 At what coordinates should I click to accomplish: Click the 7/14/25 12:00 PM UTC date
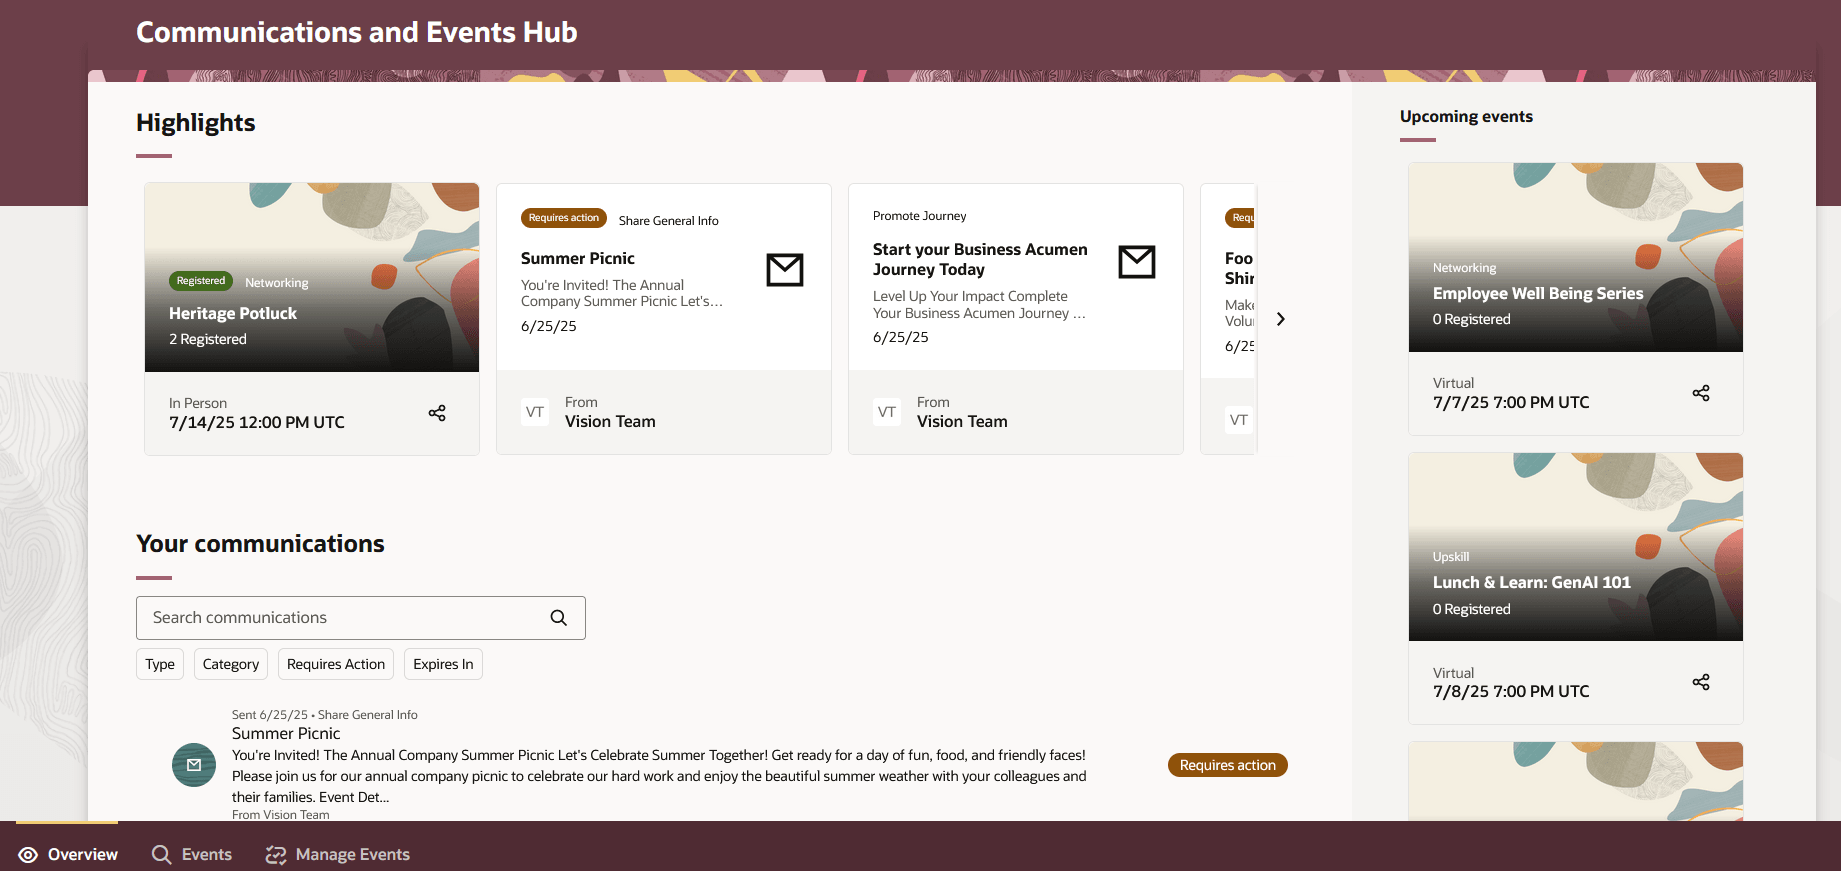(x=257, y=423)
